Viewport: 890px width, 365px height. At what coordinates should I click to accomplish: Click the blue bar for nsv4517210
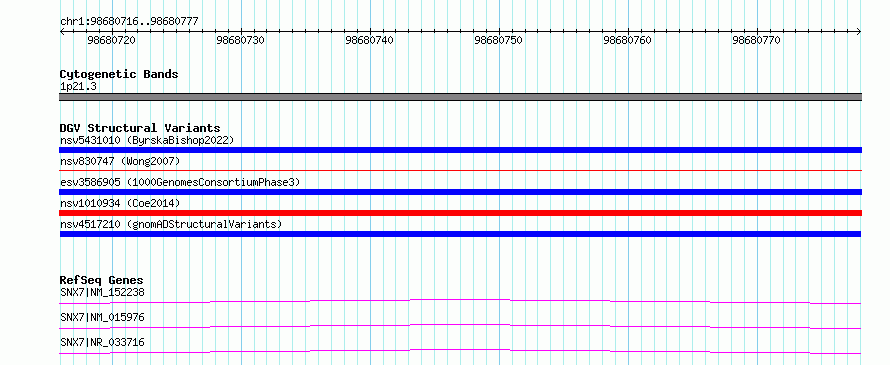pyautogui.click(x=460, y=234)
